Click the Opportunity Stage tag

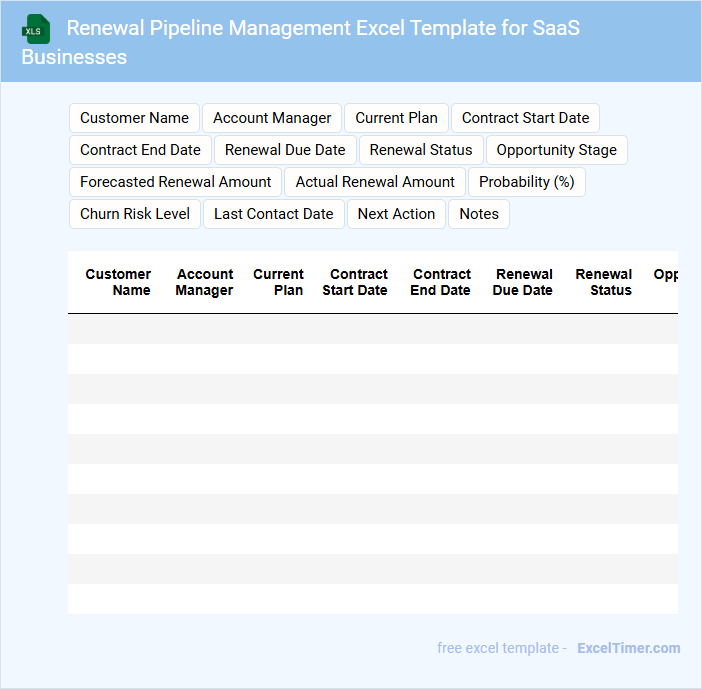point(556,150)
